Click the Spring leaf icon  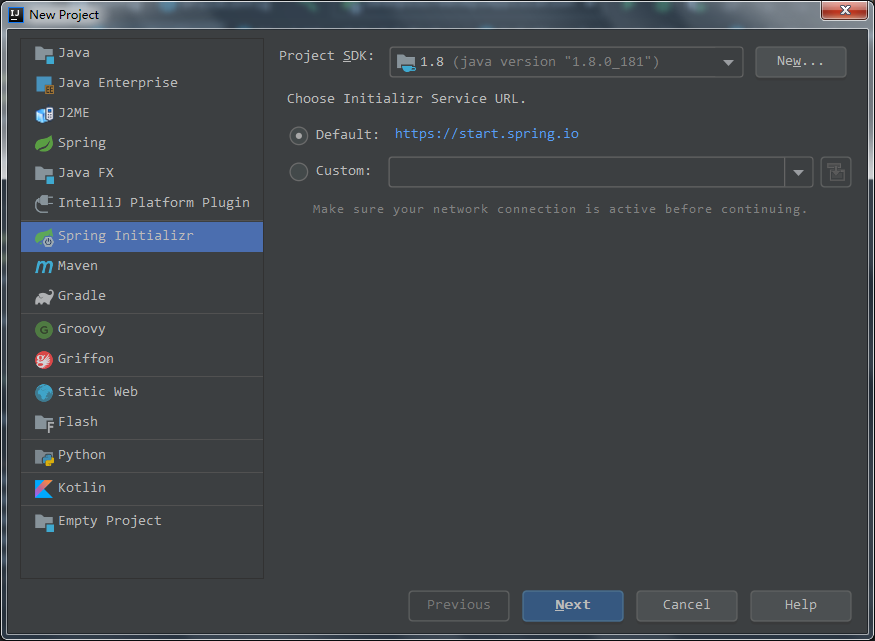tap(44, 143)
